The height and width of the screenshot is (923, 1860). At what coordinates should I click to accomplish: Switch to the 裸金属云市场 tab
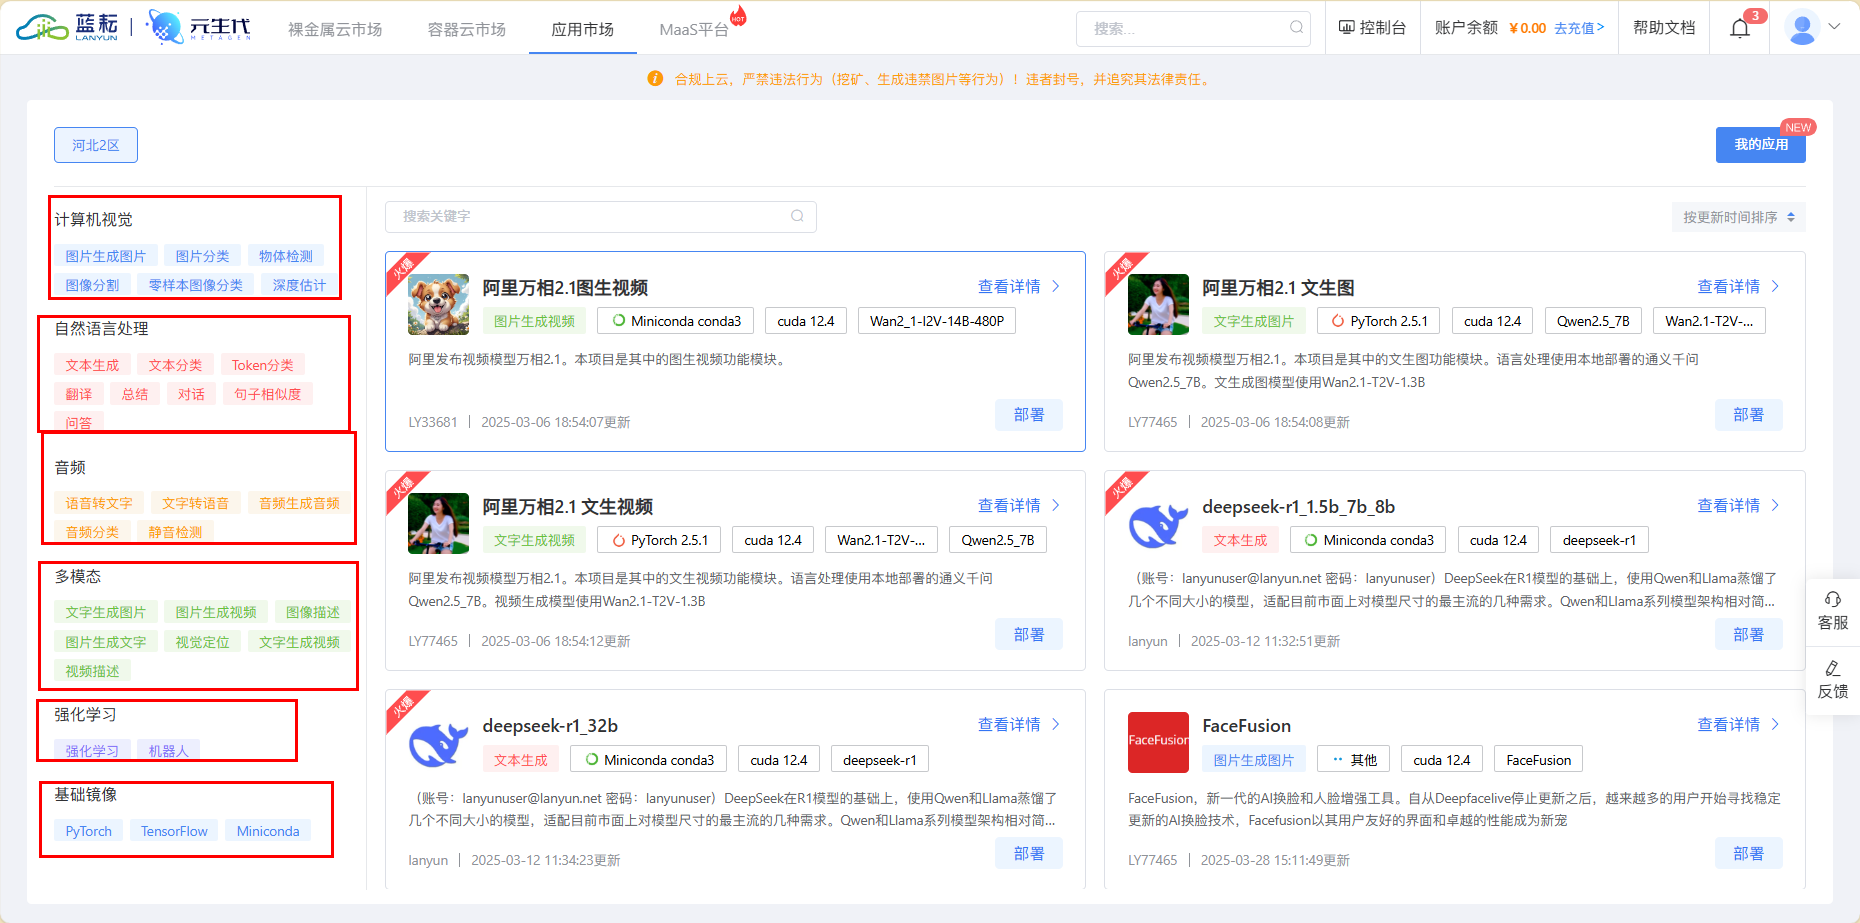335,29
